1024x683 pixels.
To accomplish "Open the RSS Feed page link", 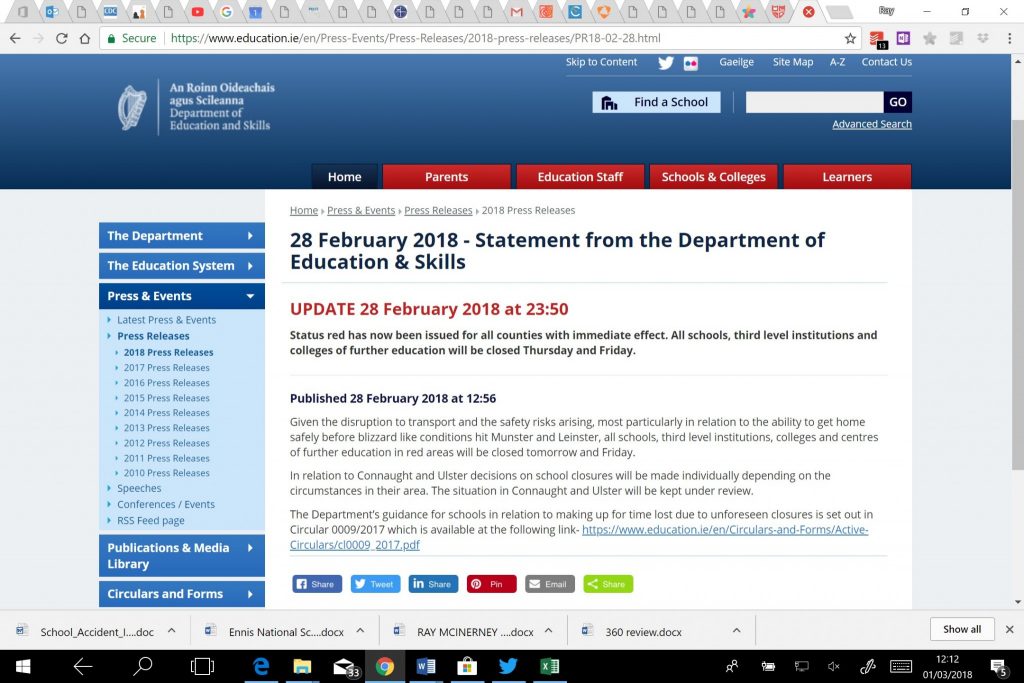I will coord(151,520).
